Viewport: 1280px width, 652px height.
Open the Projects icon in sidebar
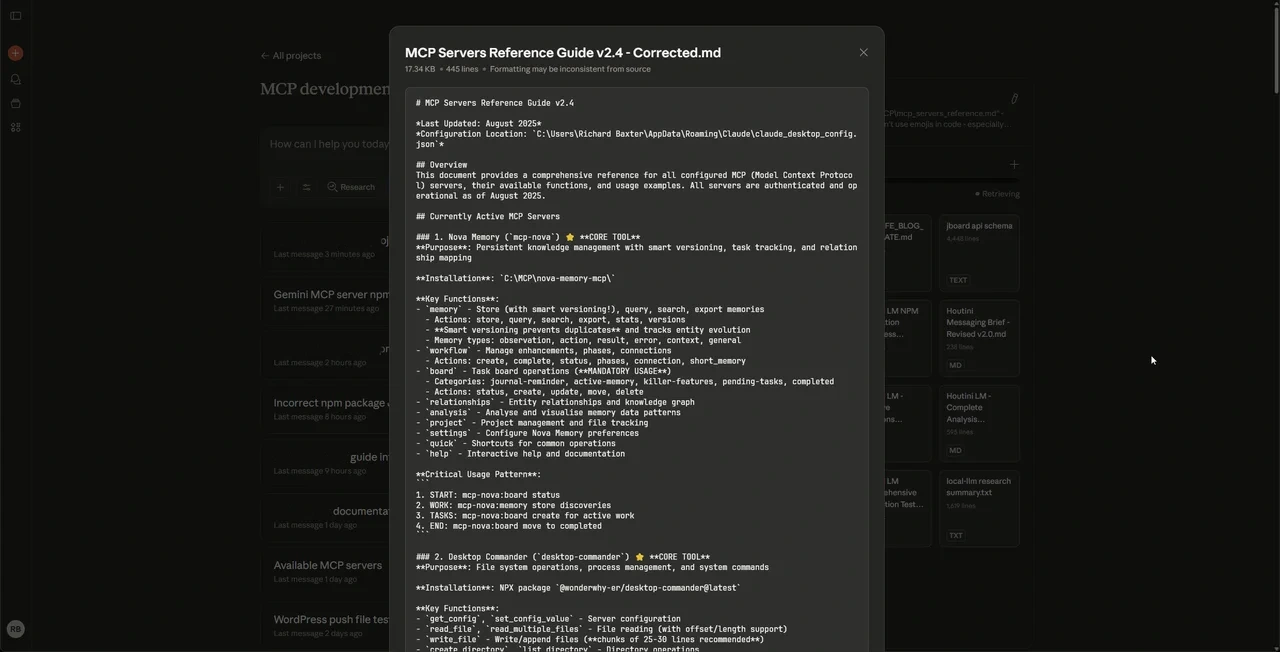[15, 103]
